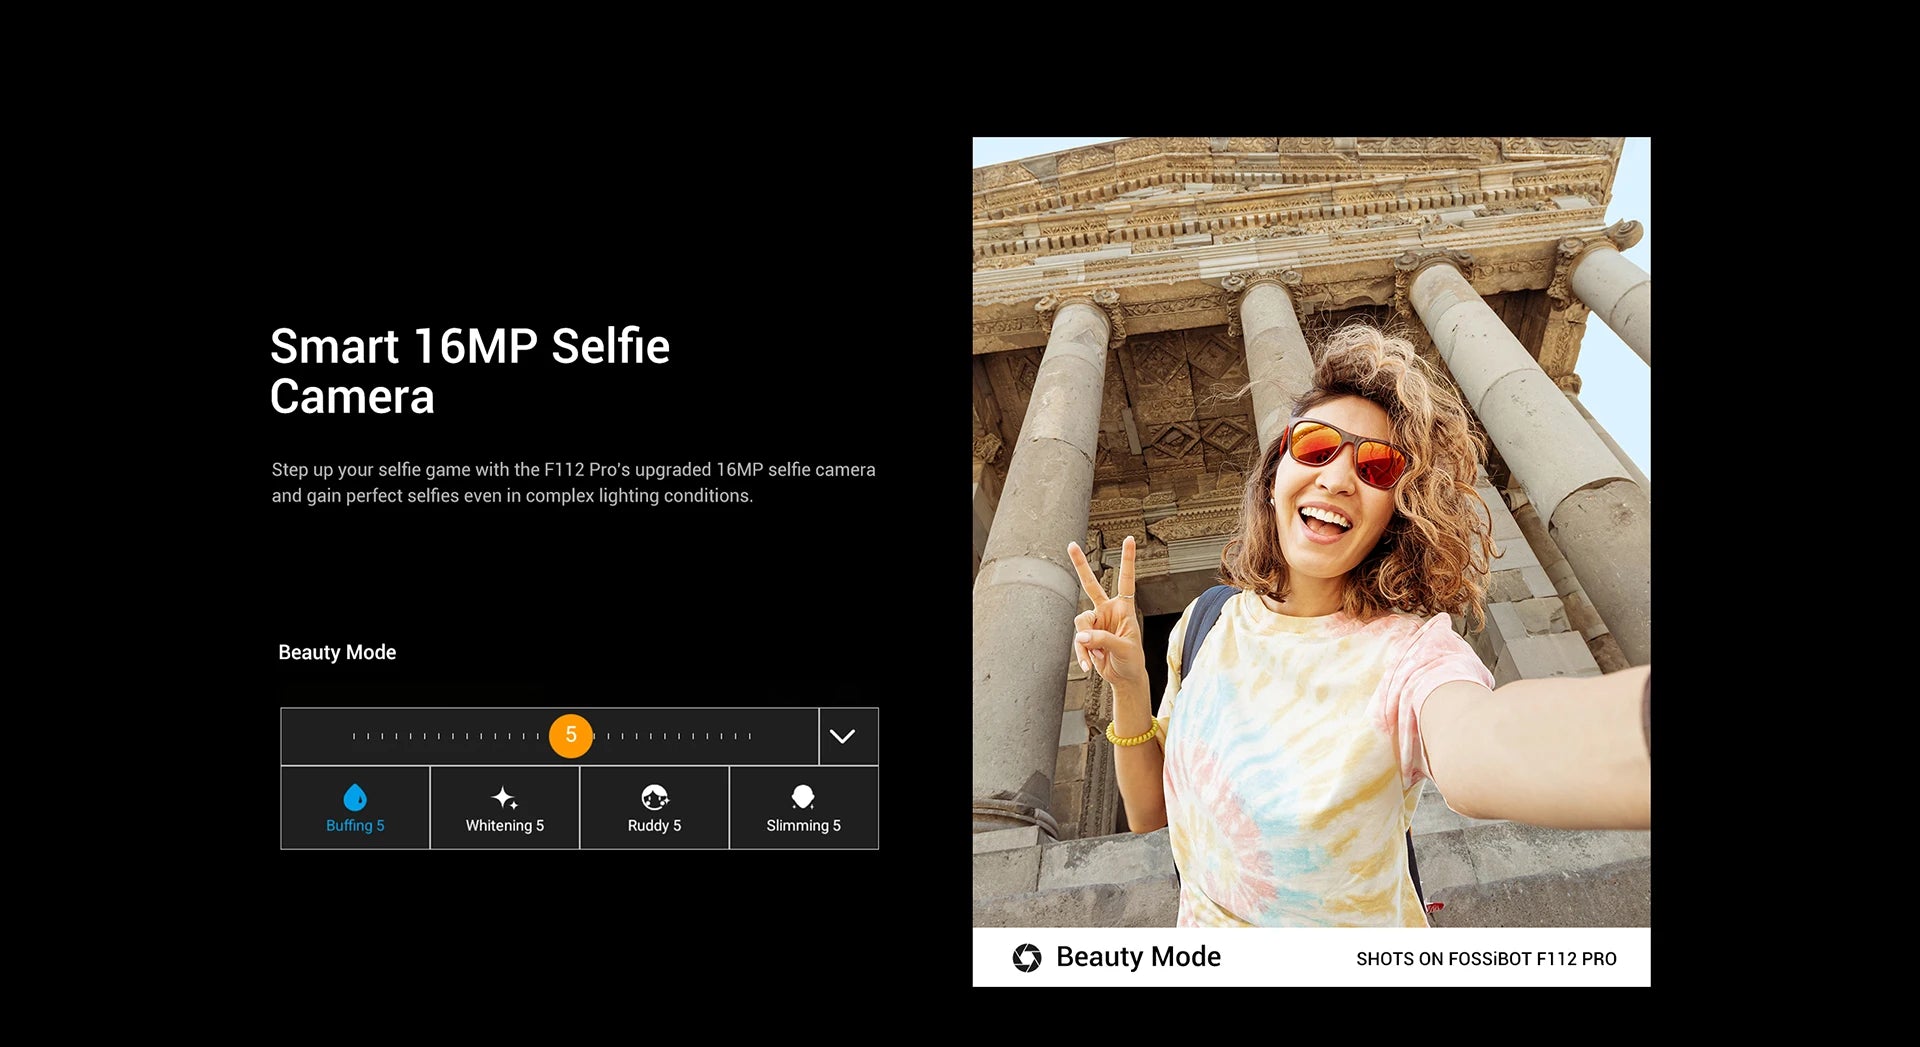1920x1047 pixels.
Task: Select the Slimming 5 text label
Action: coord(803,826)
